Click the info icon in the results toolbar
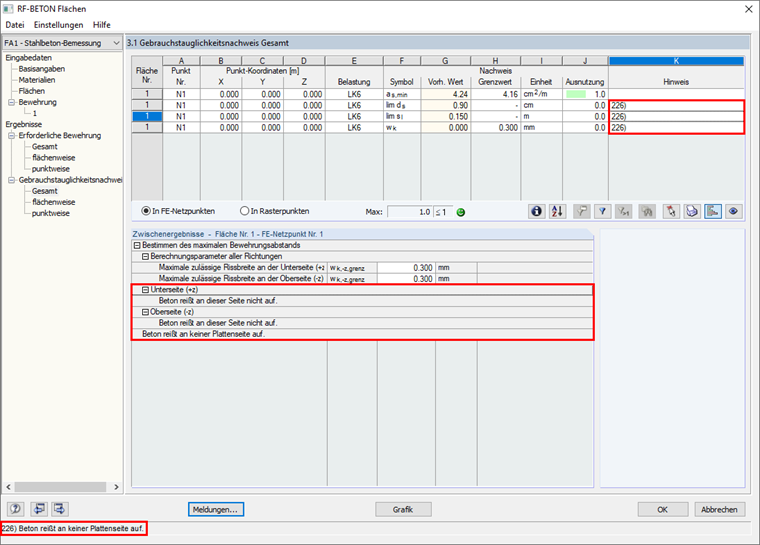Screen dimensions: 760x545 coord(536,211)
